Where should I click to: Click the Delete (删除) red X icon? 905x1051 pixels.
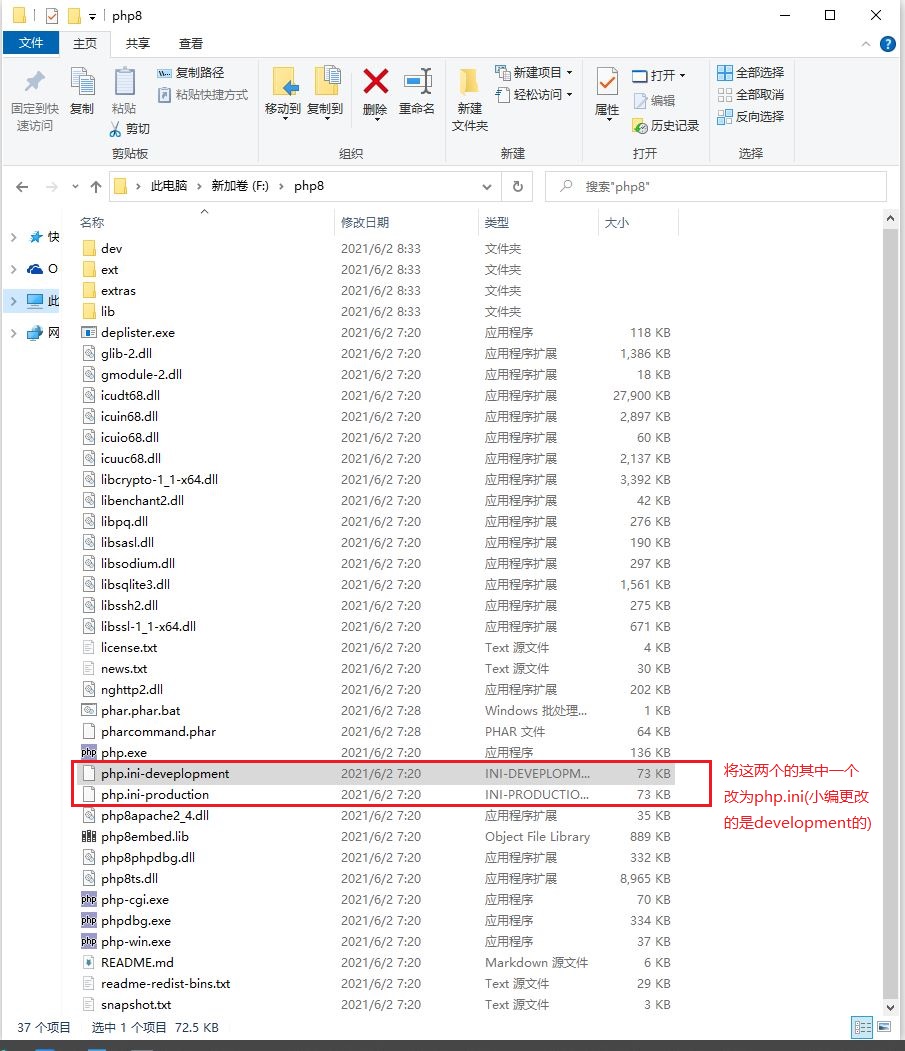[375, 82]
